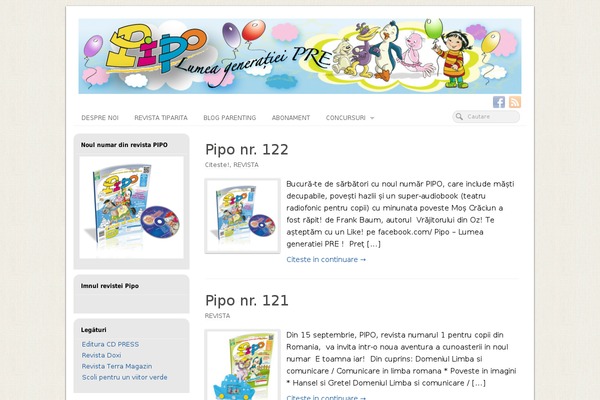Expand the CONCURSURI dropdown arrow
This screenshot has width=600, height=400.
(372, 118)
